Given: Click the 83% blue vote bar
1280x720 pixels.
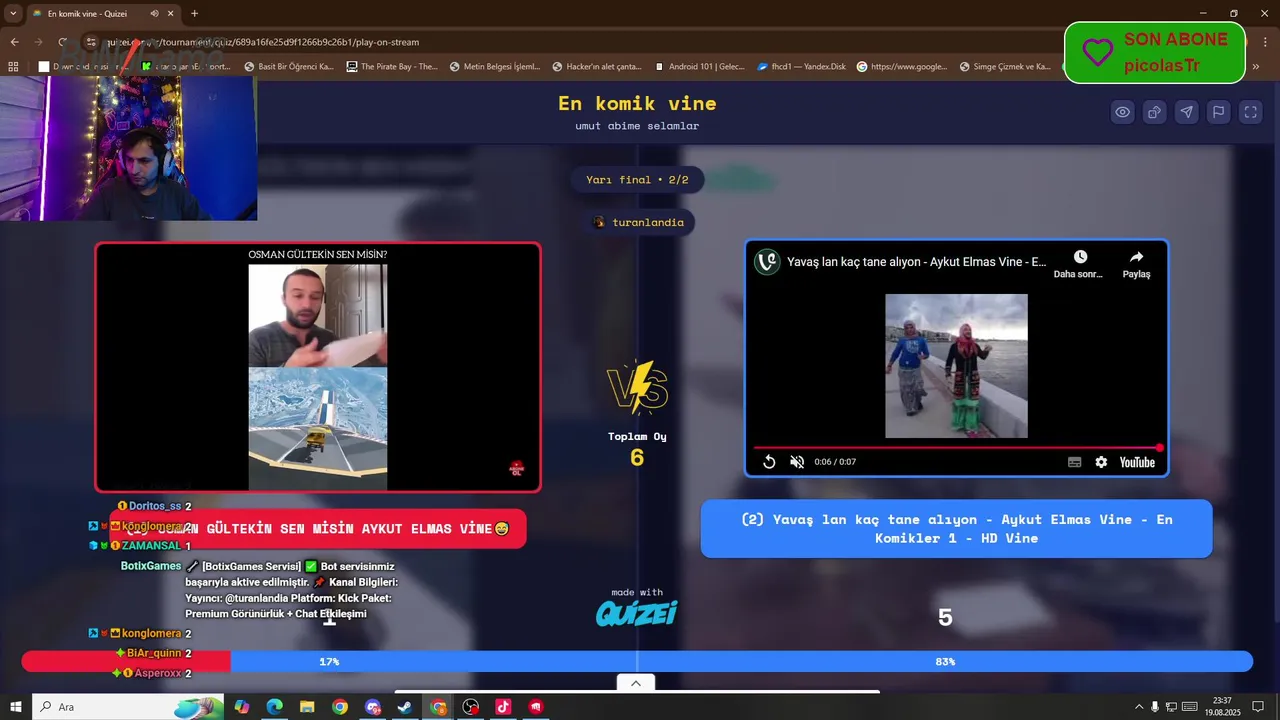Looking at the screenshot, I should 741,662.
